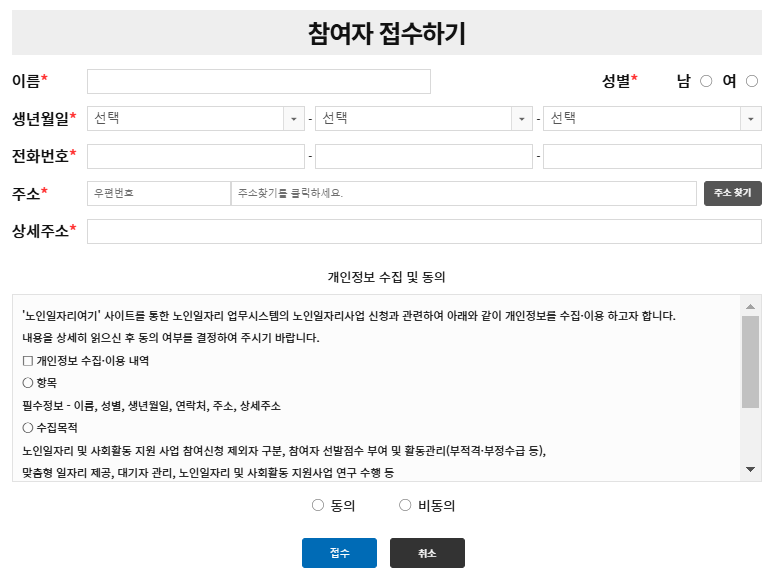Open the birth year 선택 dropdown

click(x=196, y=119)
